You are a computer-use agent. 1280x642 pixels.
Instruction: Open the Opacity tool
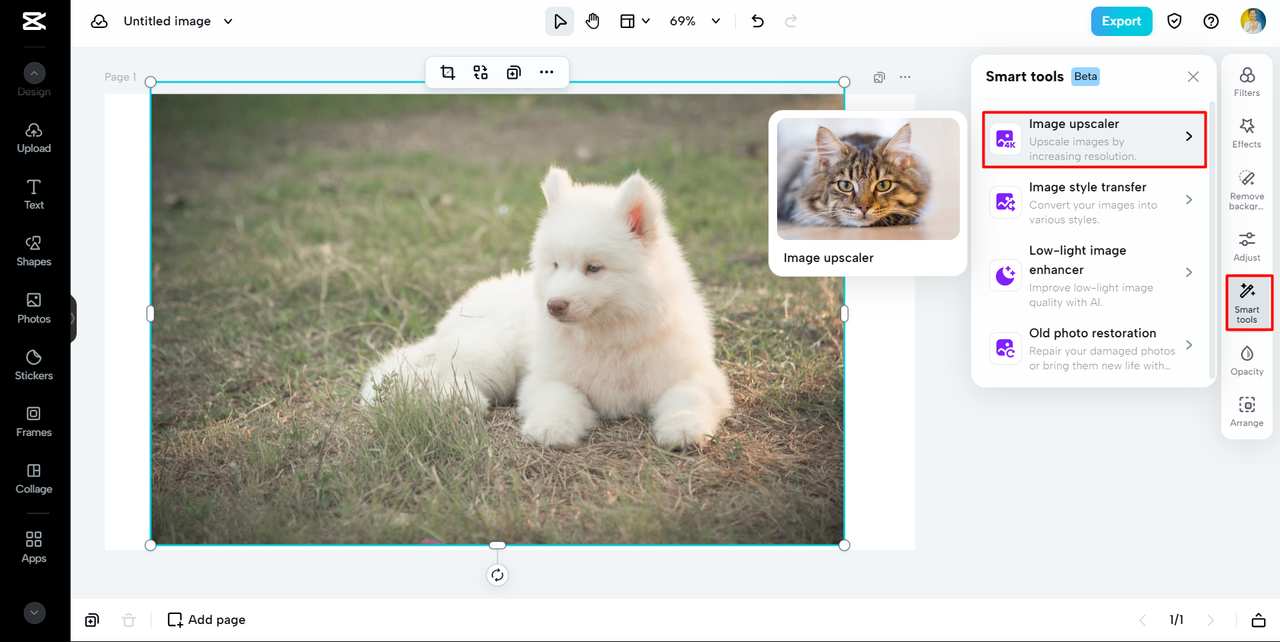tap(1247, 360)
